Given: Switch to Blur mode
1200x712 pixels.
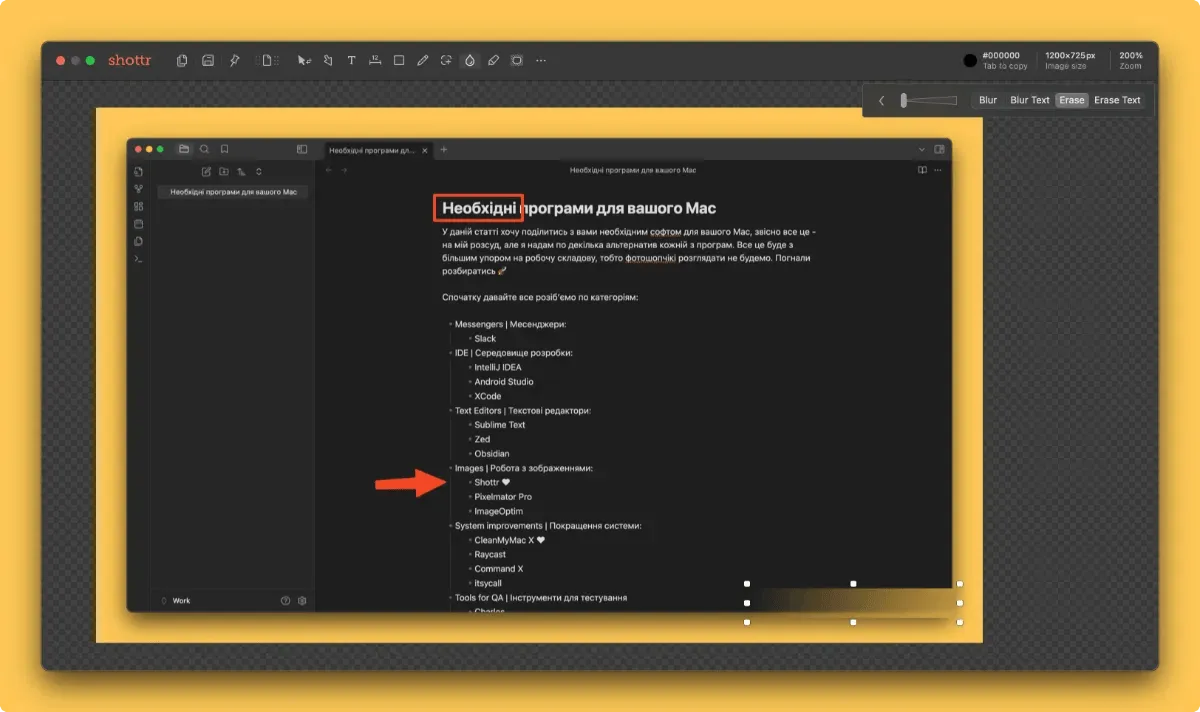Looking at the screenshot, I should (x=988, y=100).
